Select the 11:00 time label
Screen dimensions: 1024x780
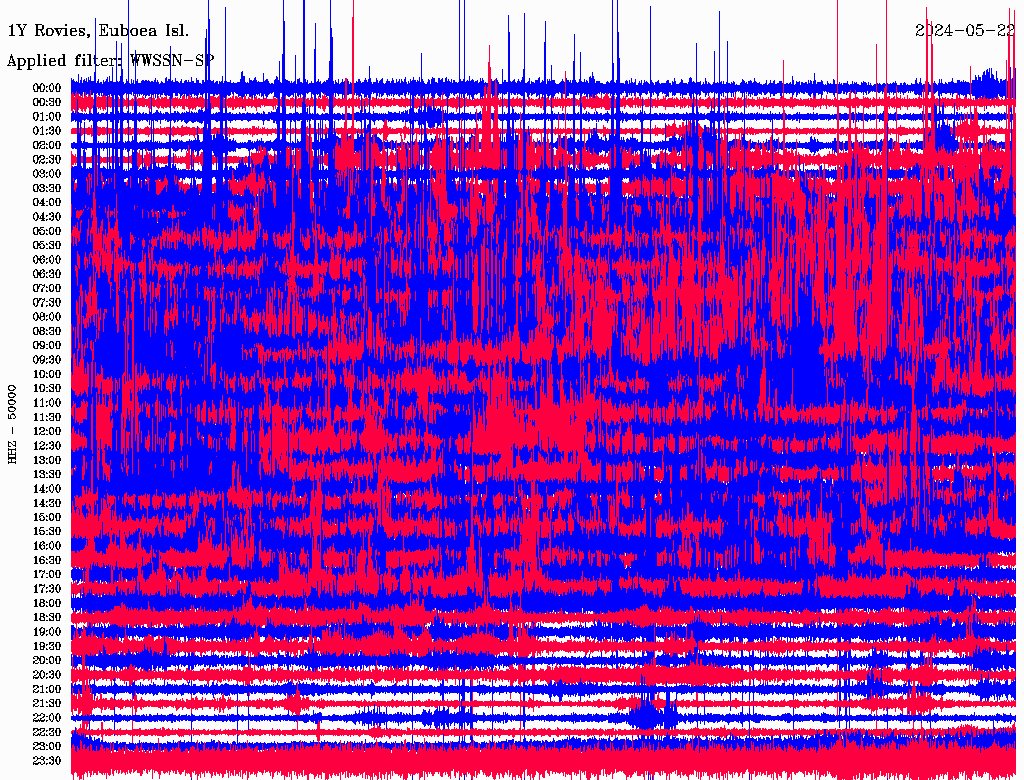click(x=47, y=403)
